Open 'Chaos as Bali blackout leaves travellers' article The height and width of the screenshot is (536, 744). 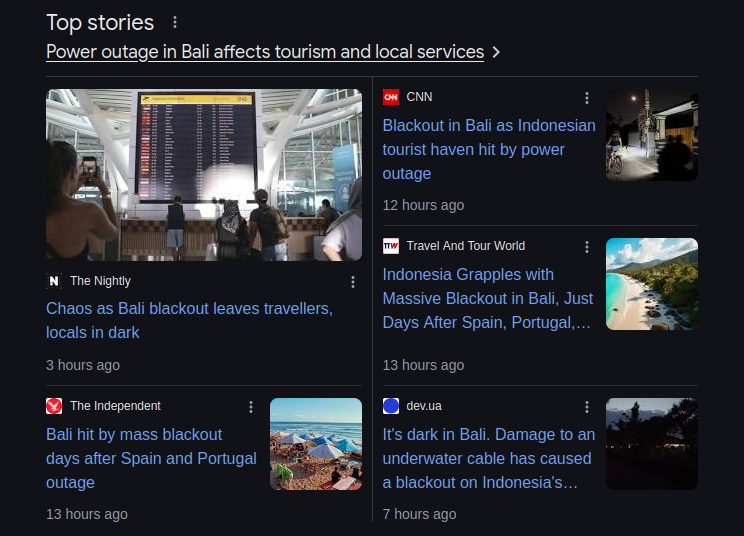[189, 320]
